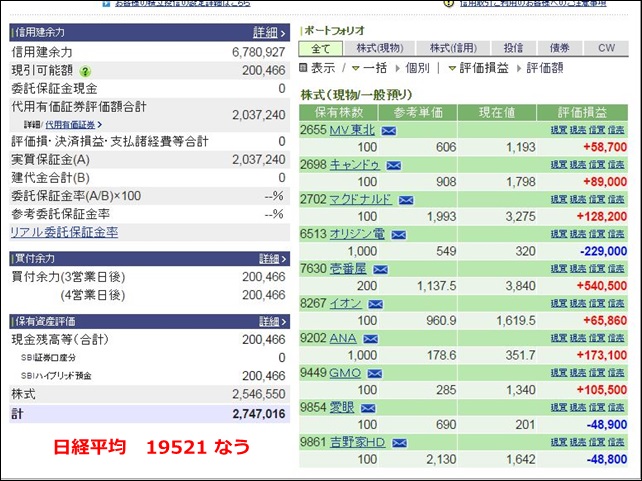Click 現売 in the ANA row

[578, 338]
